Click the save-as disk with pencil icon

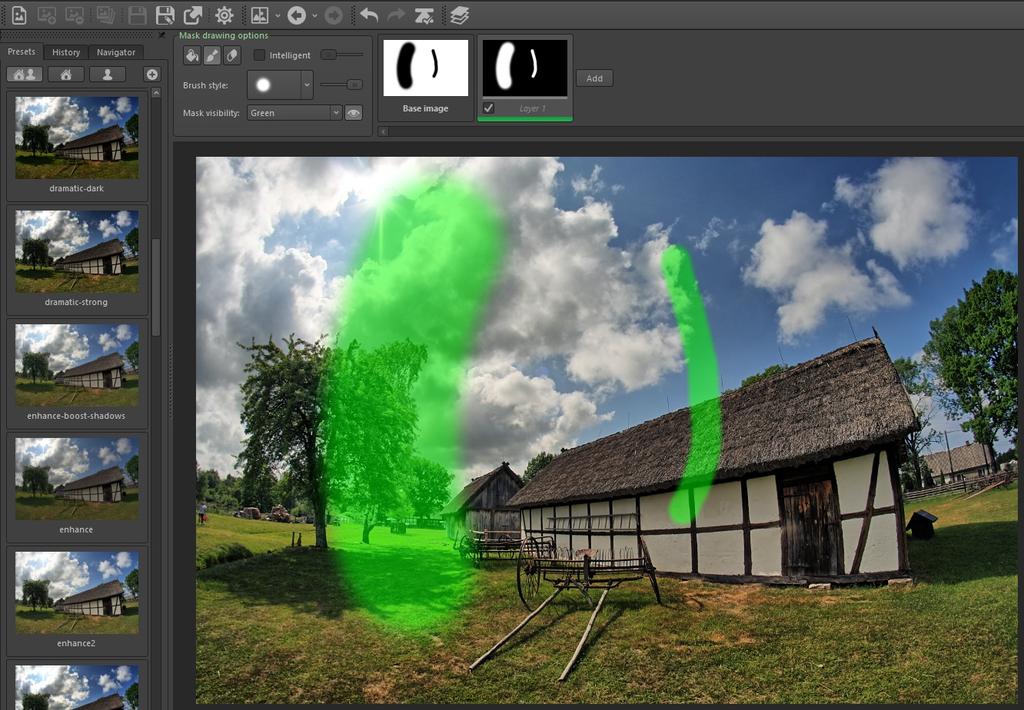click(x=165, y=14)
